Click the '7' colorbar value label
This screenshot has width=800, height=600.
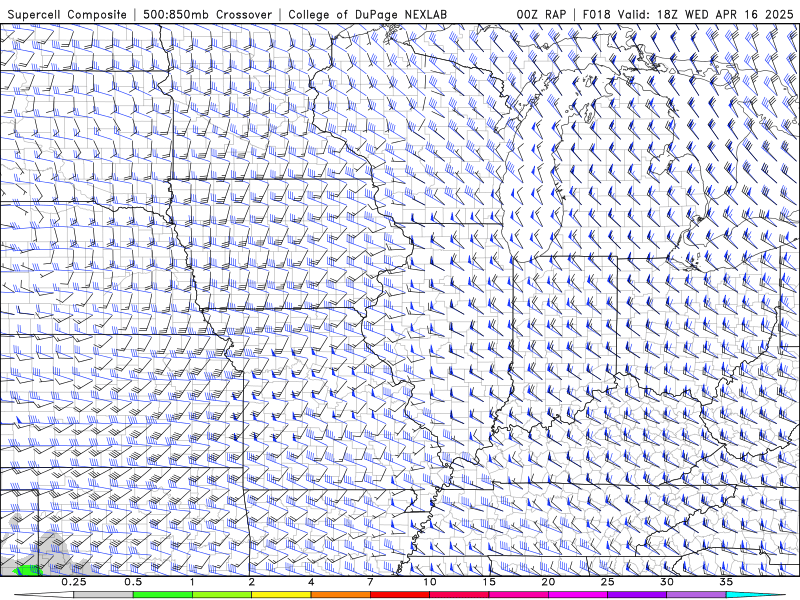tap(370, 582)
